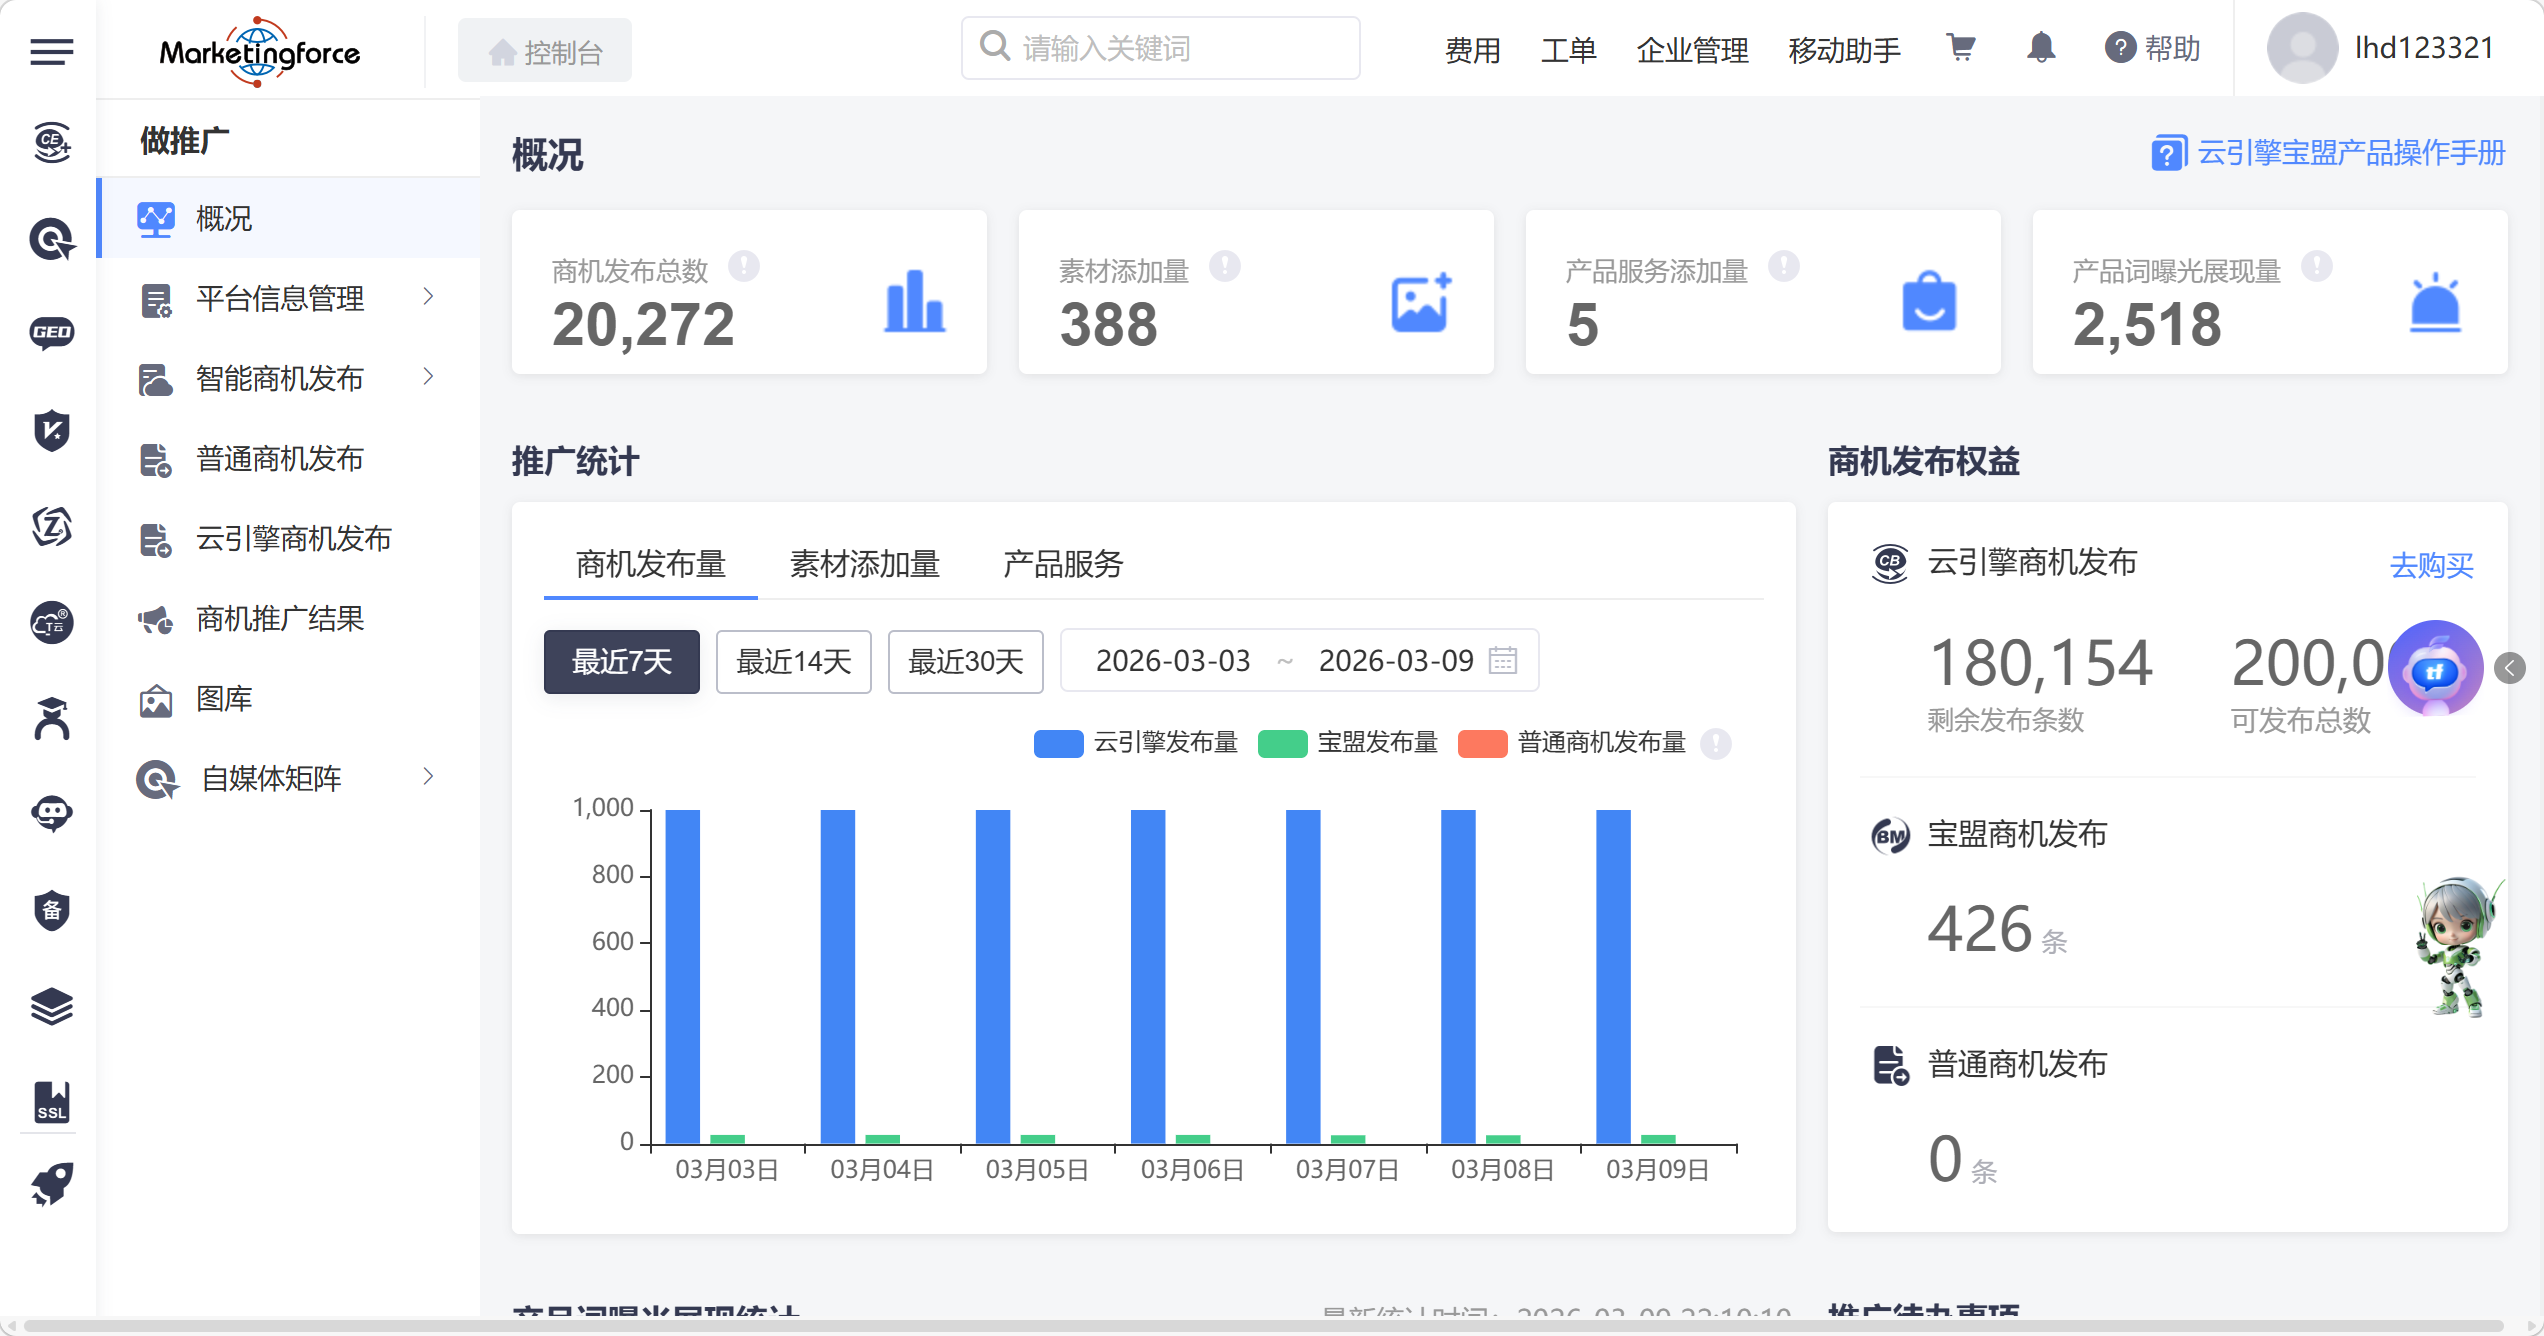Toggle 普通商机发布量 legend series
Screen dimensions: 2544x1336
pos(1600,743)
